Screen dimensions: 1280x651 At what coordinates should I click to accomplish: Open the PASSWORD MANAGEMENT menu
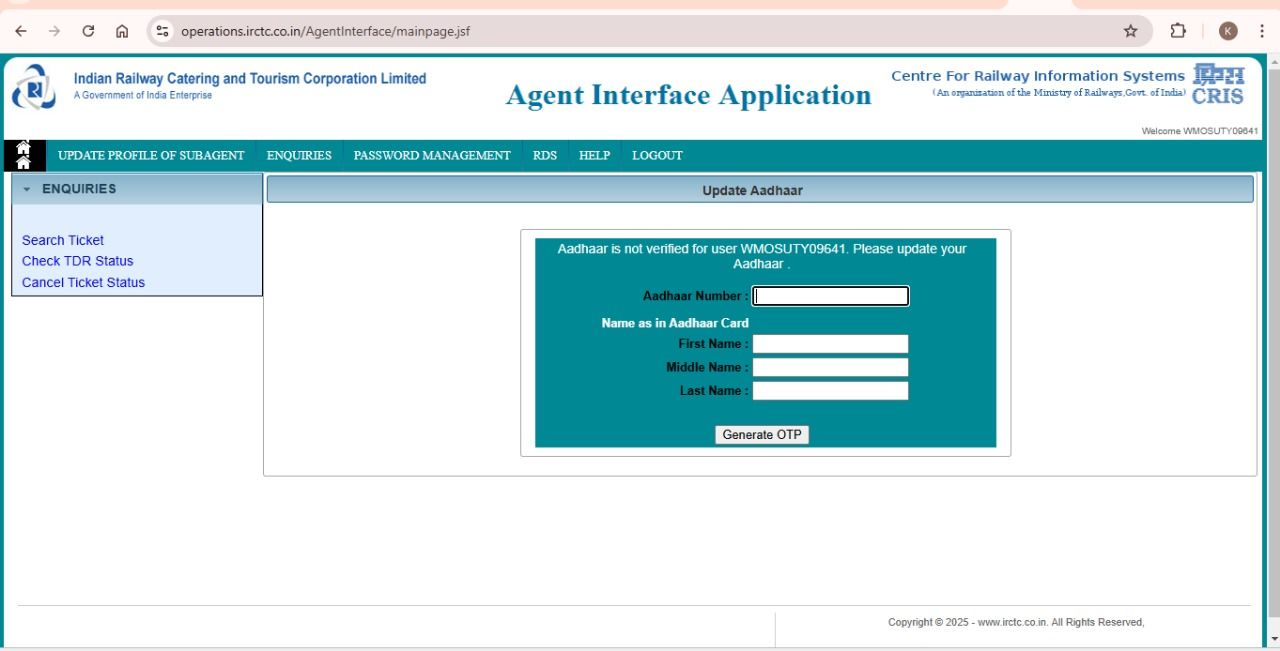click(431, 155)
